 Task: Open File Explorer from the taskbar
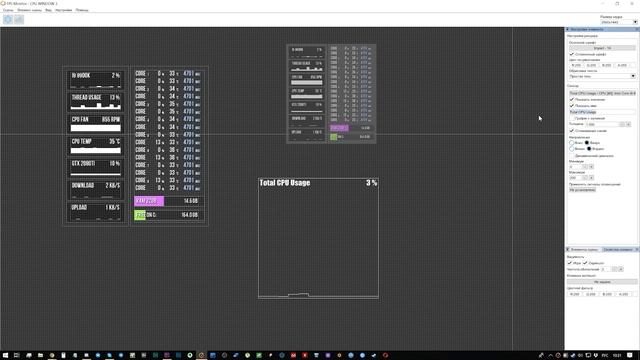click(40, 355)
